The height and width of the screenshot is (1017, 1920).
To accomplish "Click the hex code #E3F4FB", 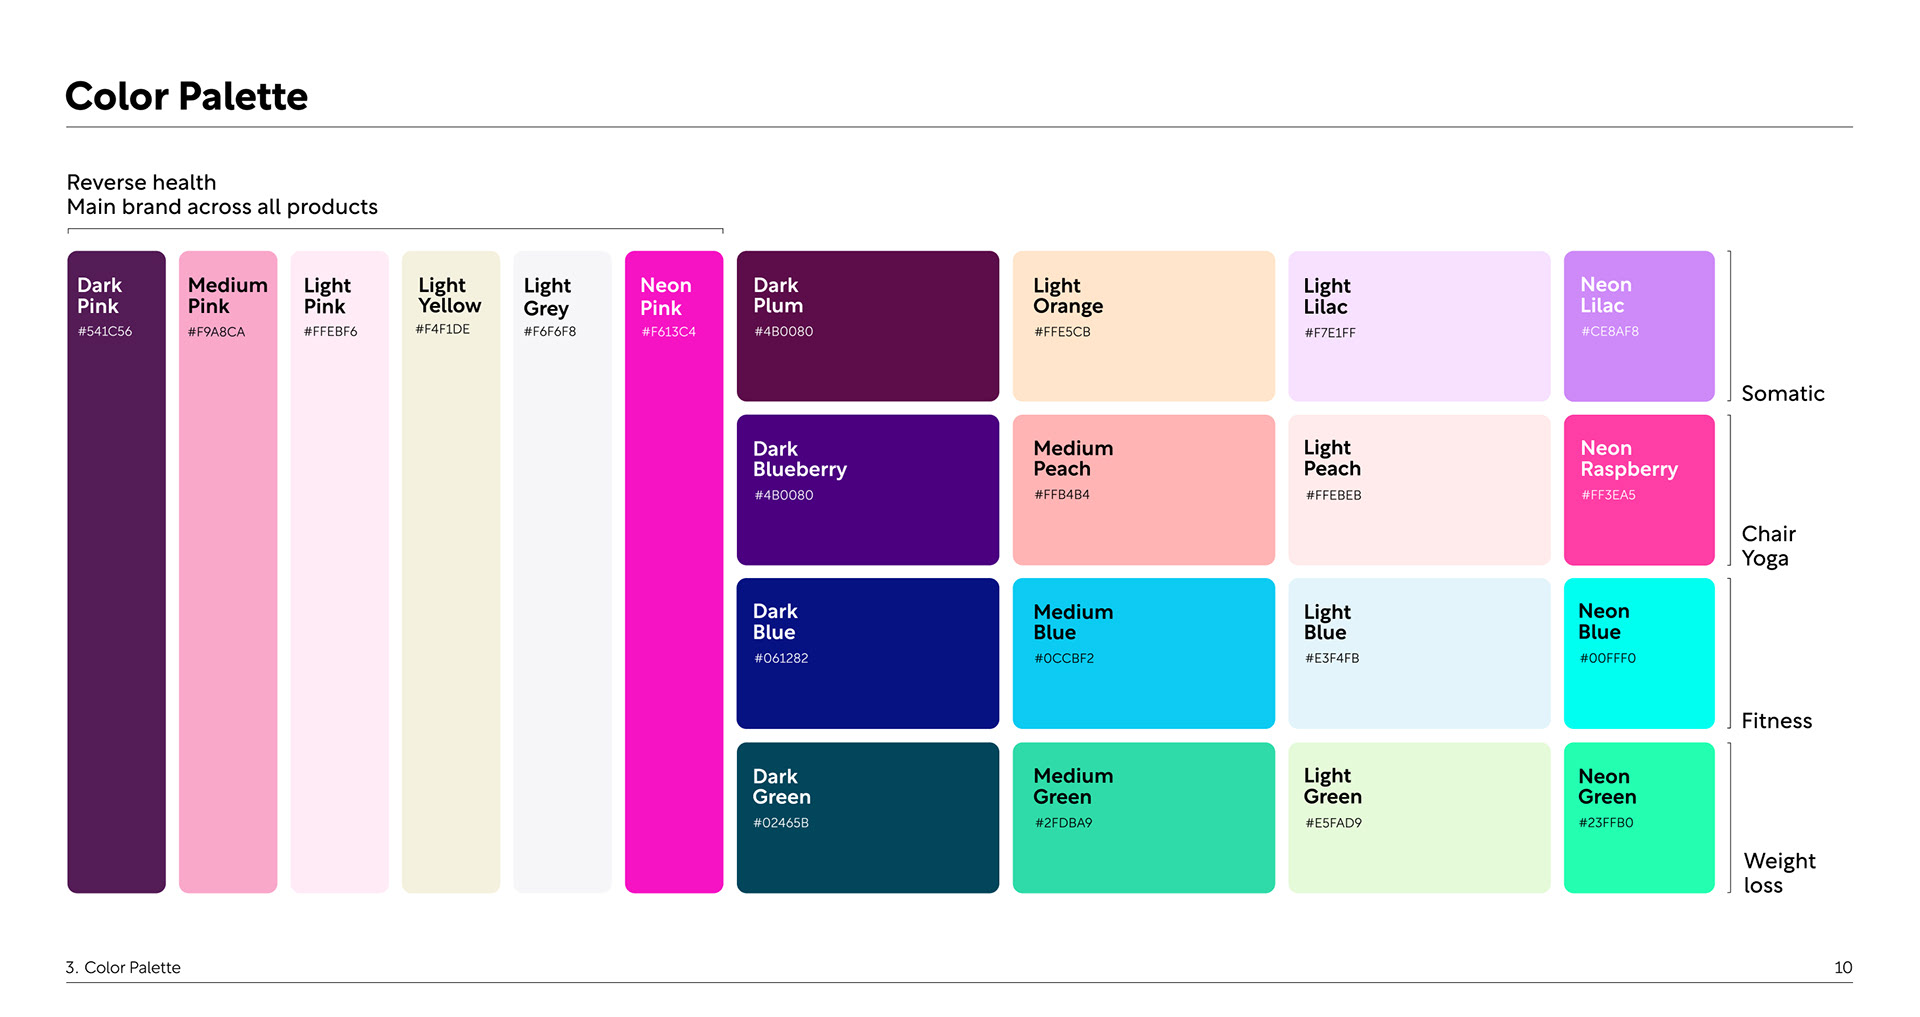I will coord(1332,658).
